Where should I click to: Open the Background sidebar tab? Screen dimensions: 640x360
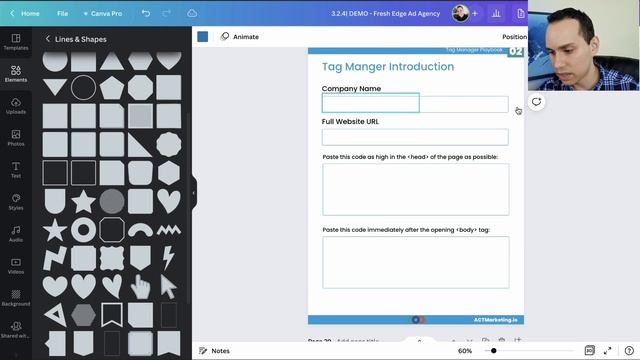[16, 298]
